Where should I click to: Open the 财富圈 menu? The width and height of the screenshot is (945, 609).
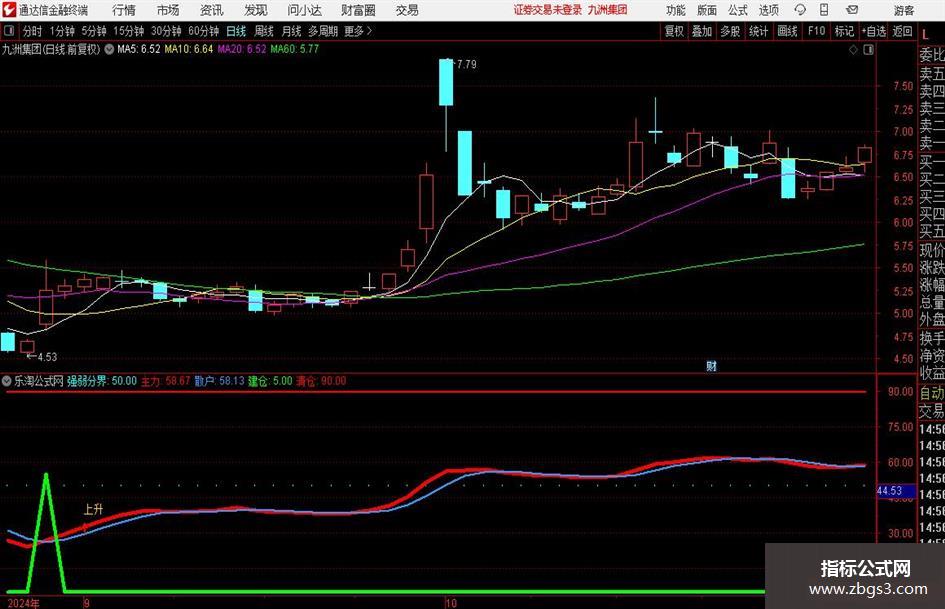point(358,10)
